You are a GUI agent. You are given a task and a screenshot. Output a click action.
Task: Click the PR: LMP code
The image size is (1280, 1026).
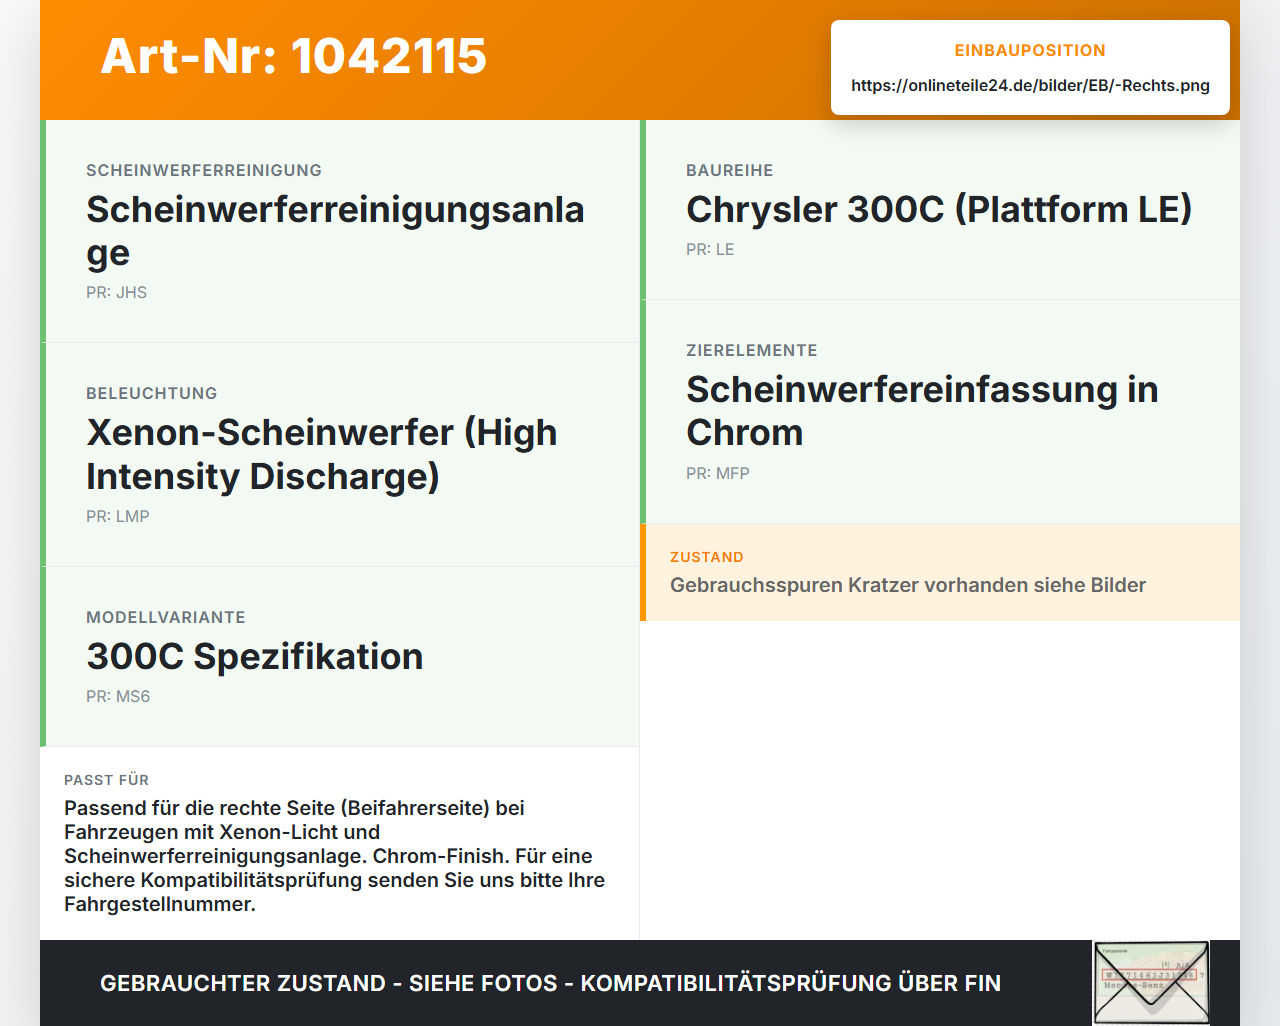tap(118, 517)
